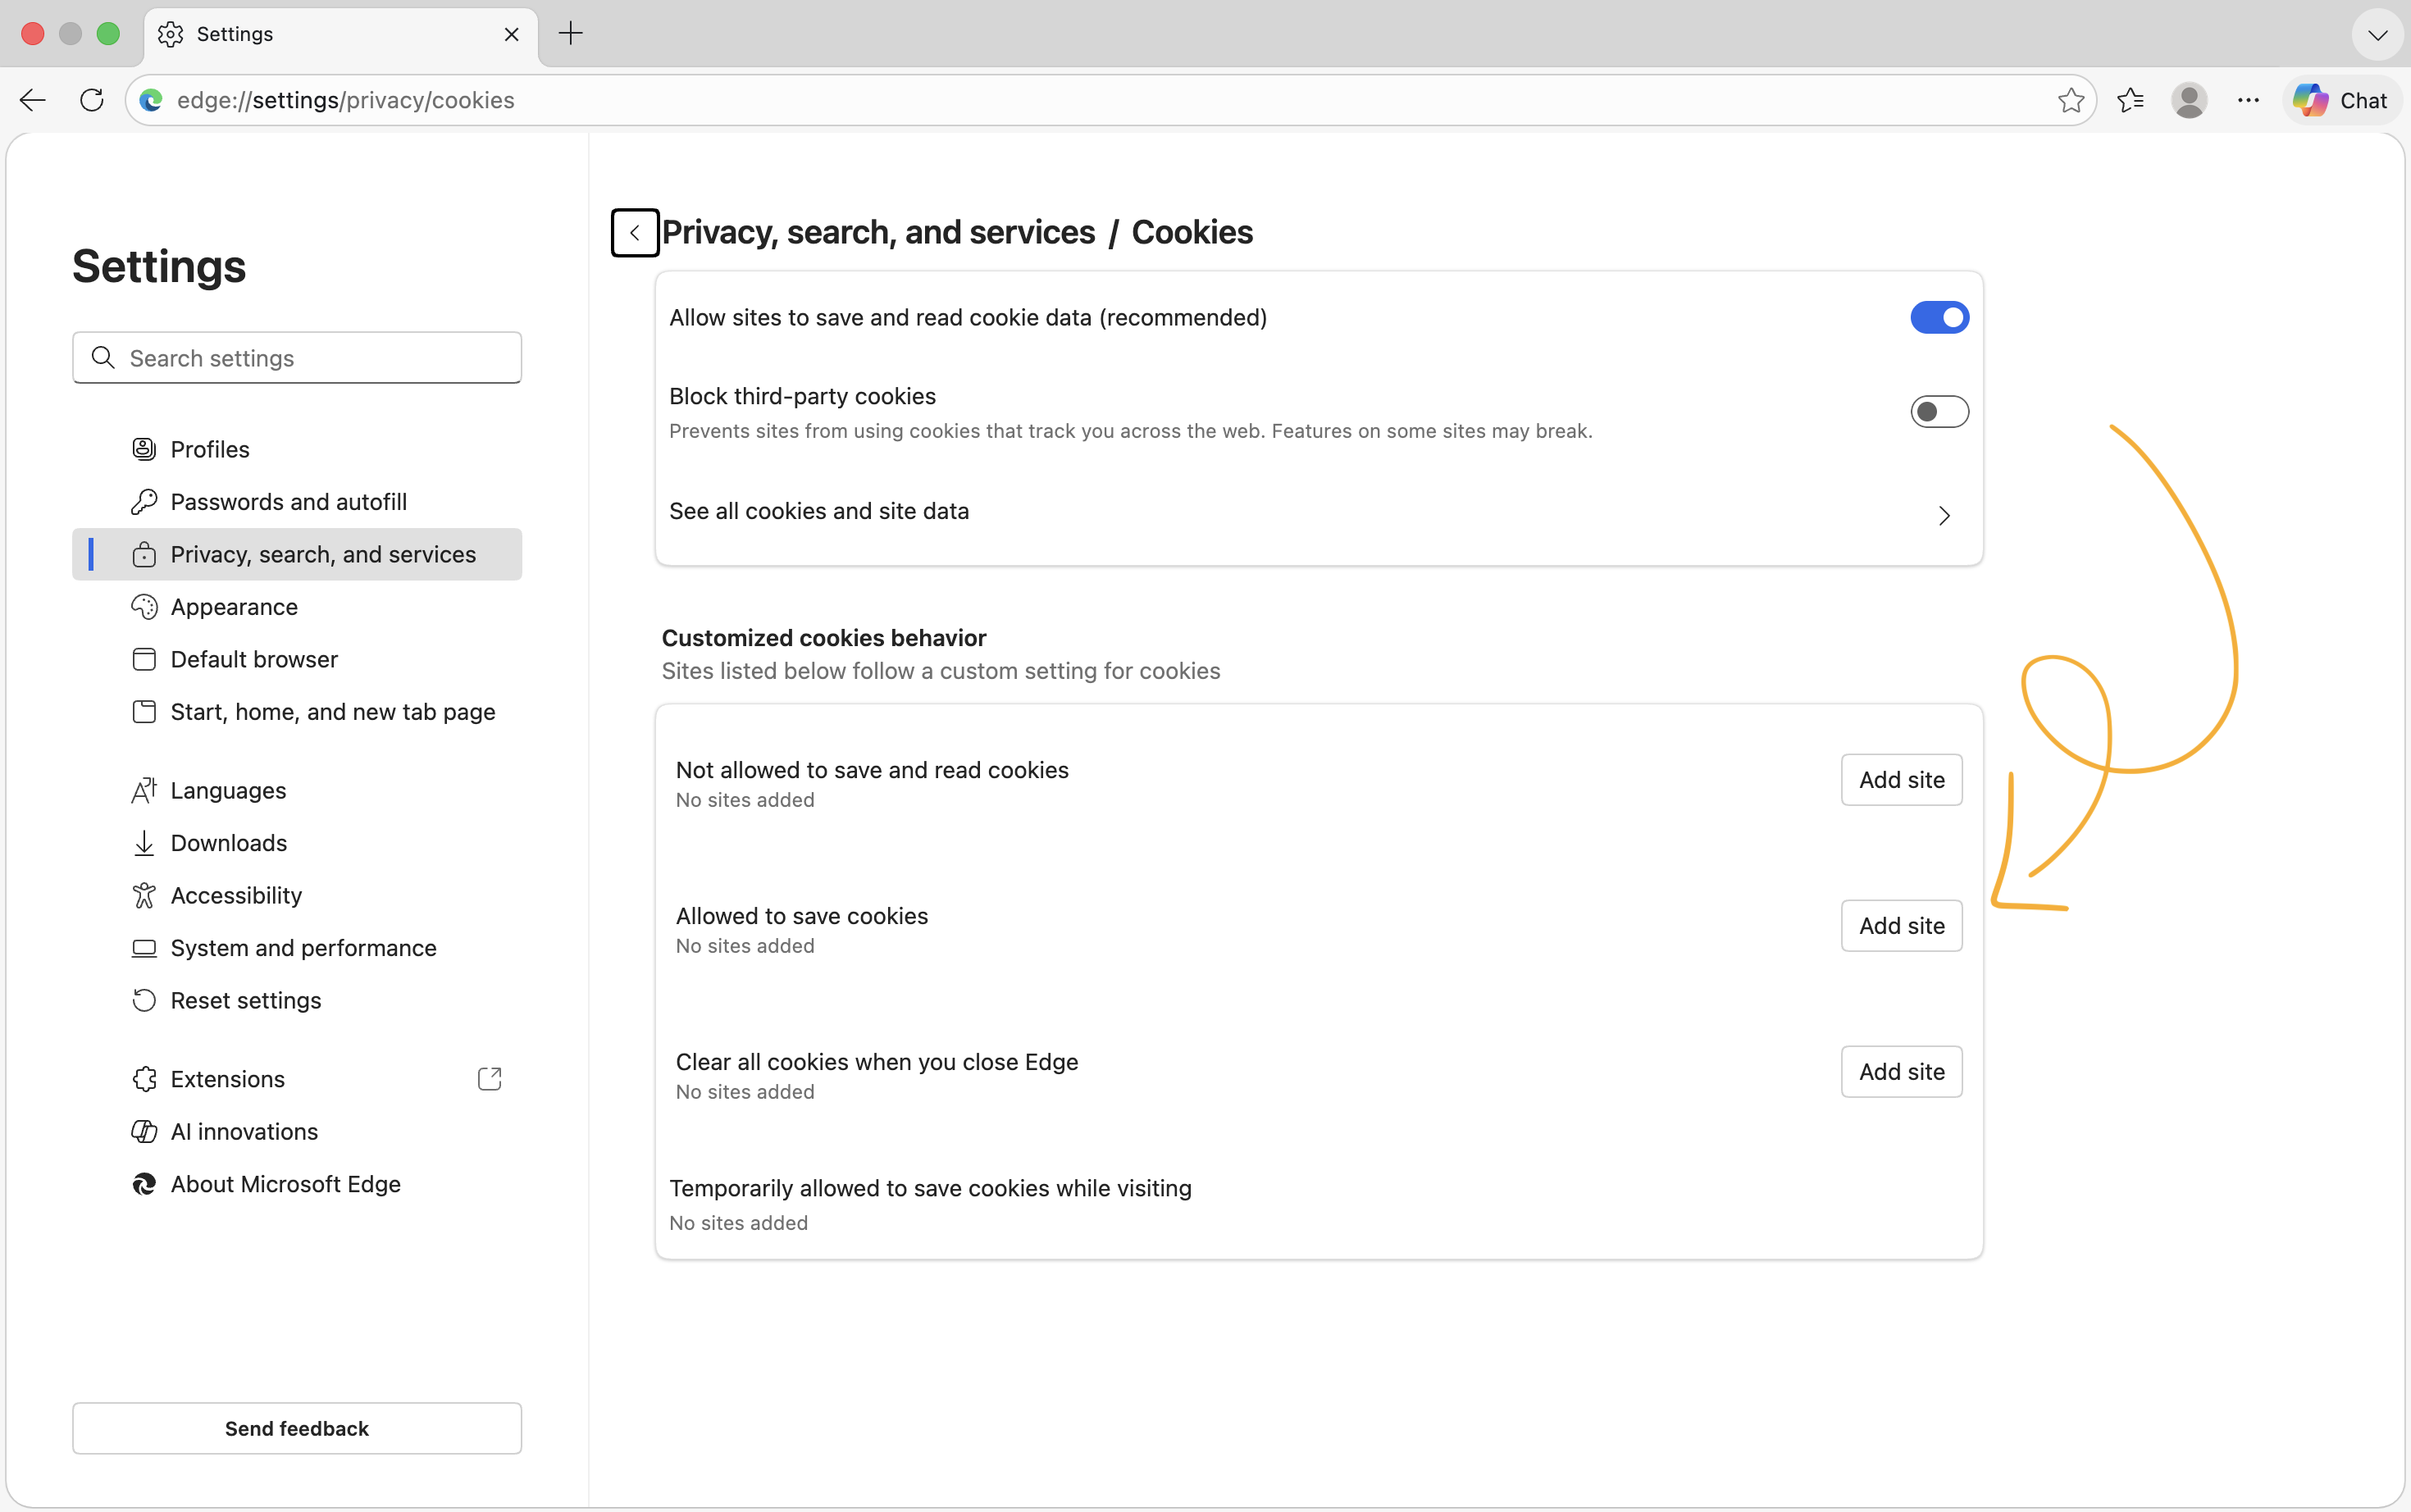Add site to Not allowed to save cookies
The image size is (2411, 1512).
[1900, 779]
